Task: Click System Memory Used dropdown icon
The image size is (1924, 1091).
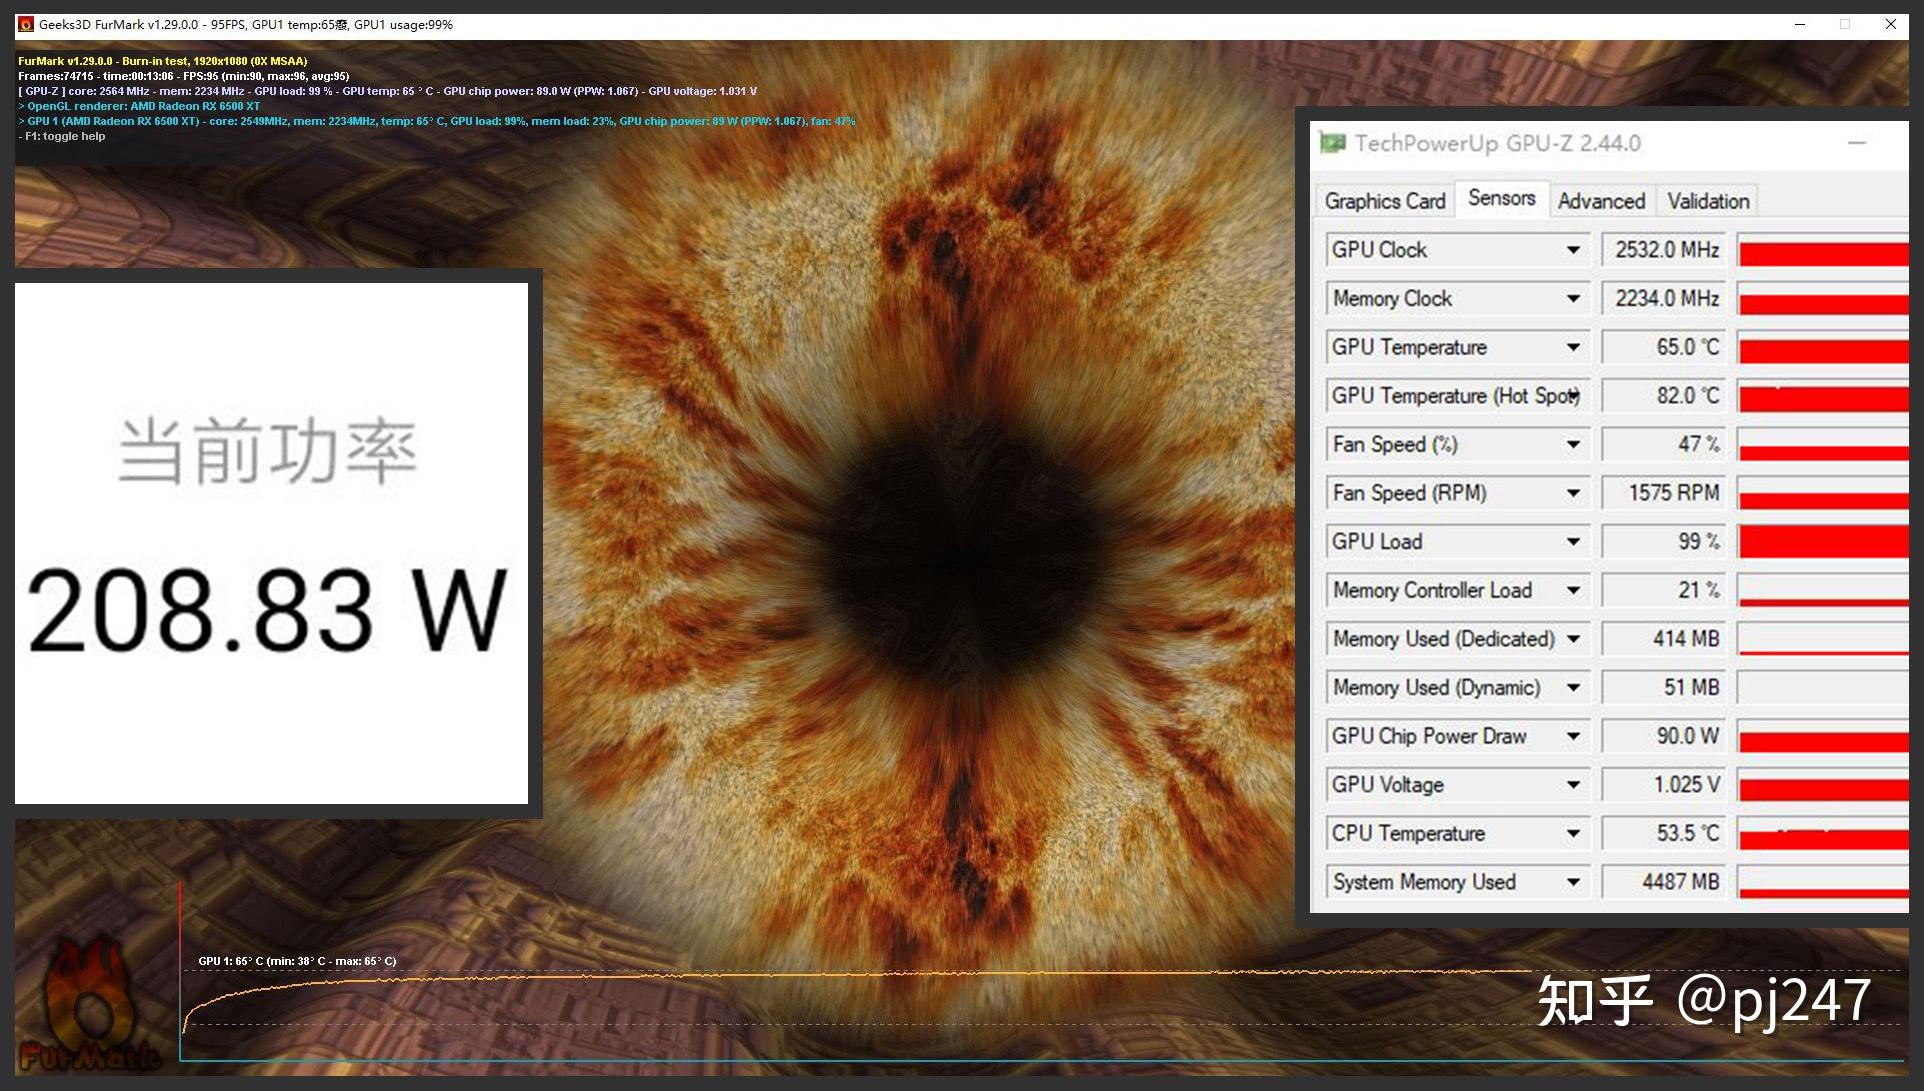Action: pos(1574,882)
